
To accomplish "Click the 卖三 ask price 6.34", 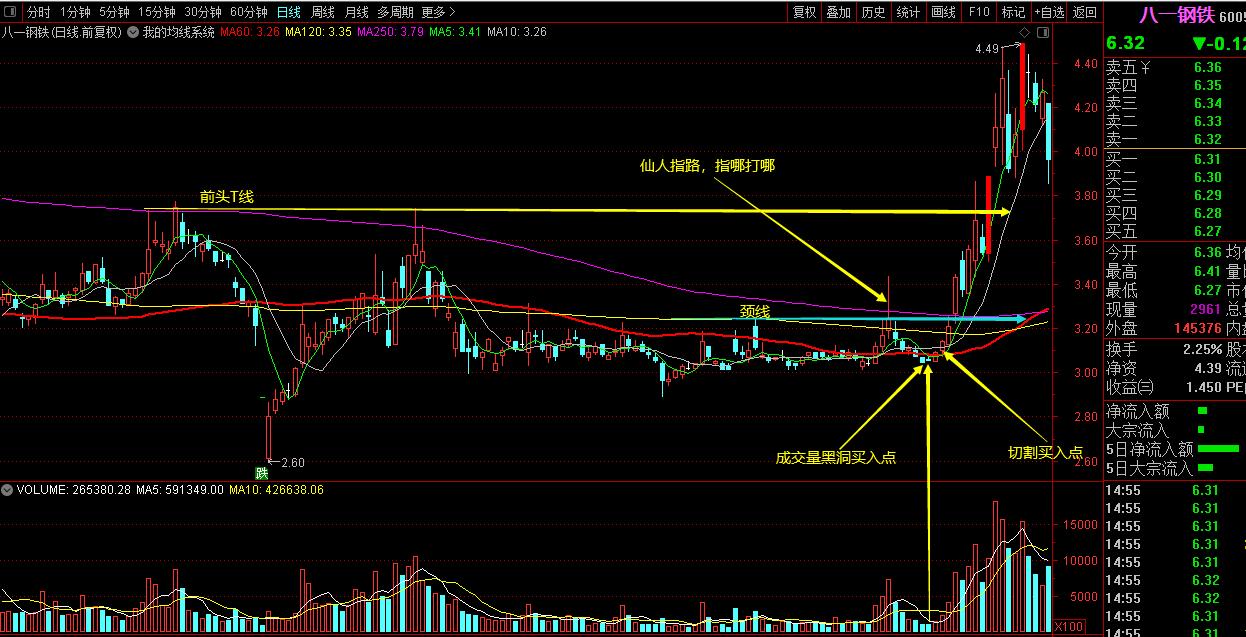I will click(1207, 104).
